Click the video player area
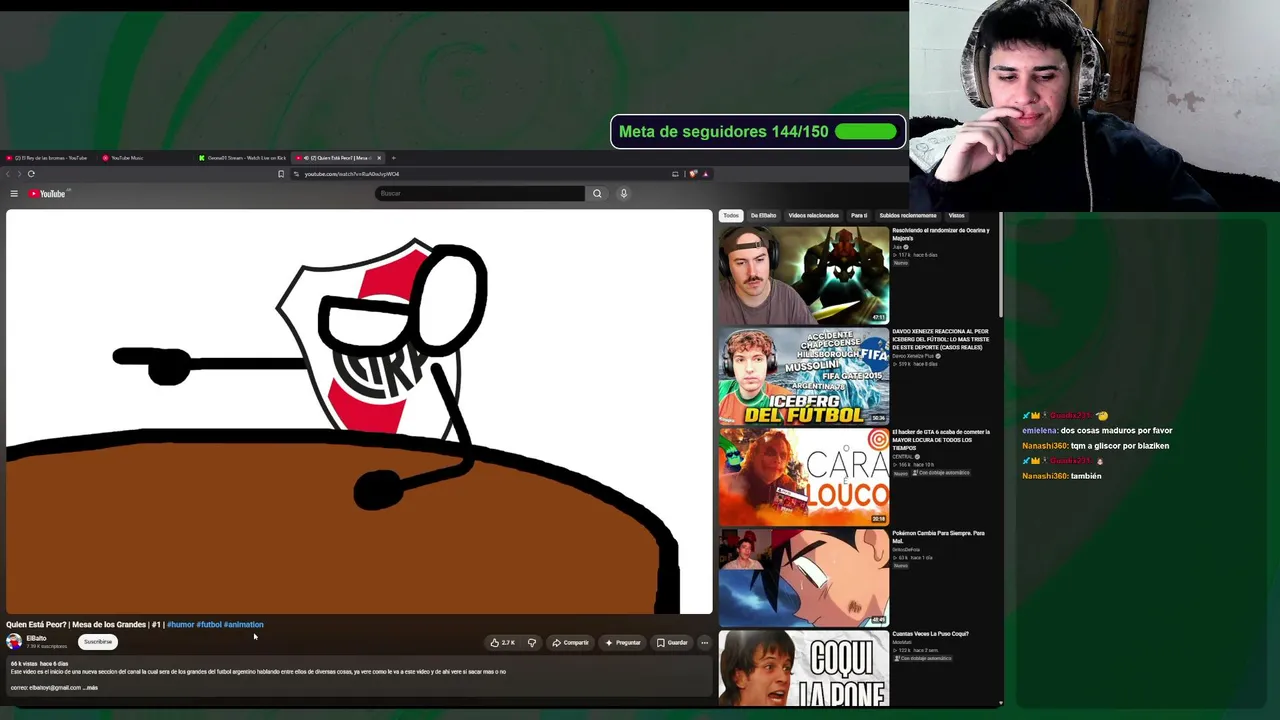This screenshot has height=720, width=1280. point(359,412)
